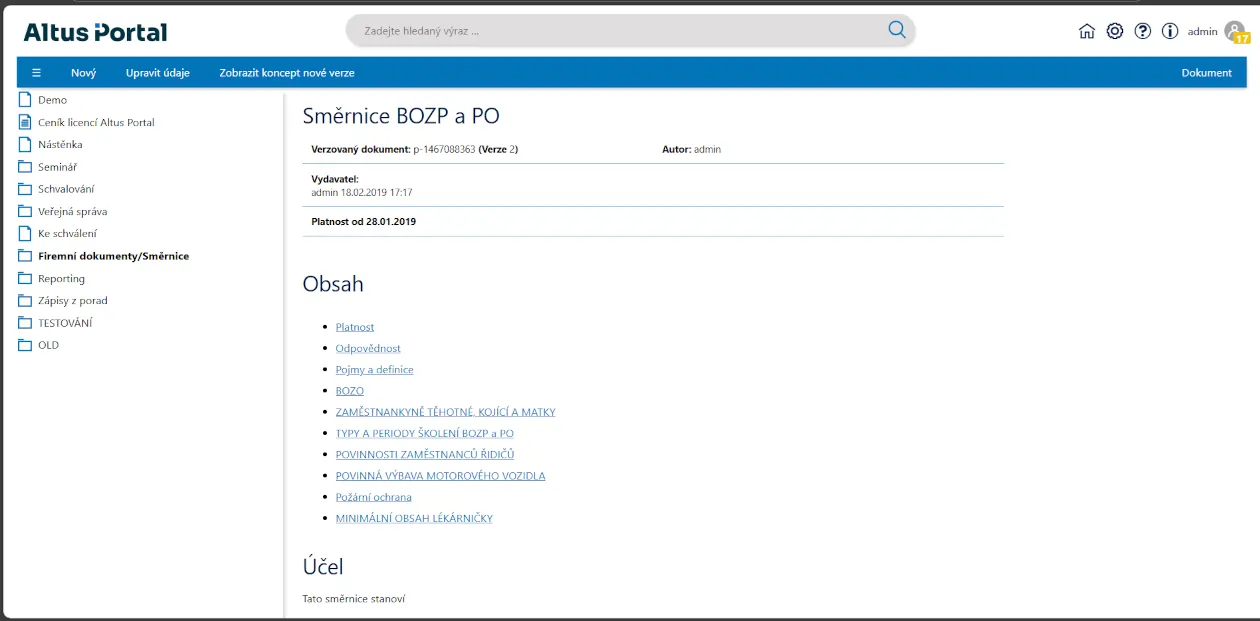Open admin user avatar menu
The width and height of the screenshot is (1260, 621).
pyautogui.click(x=1235, y=32)
